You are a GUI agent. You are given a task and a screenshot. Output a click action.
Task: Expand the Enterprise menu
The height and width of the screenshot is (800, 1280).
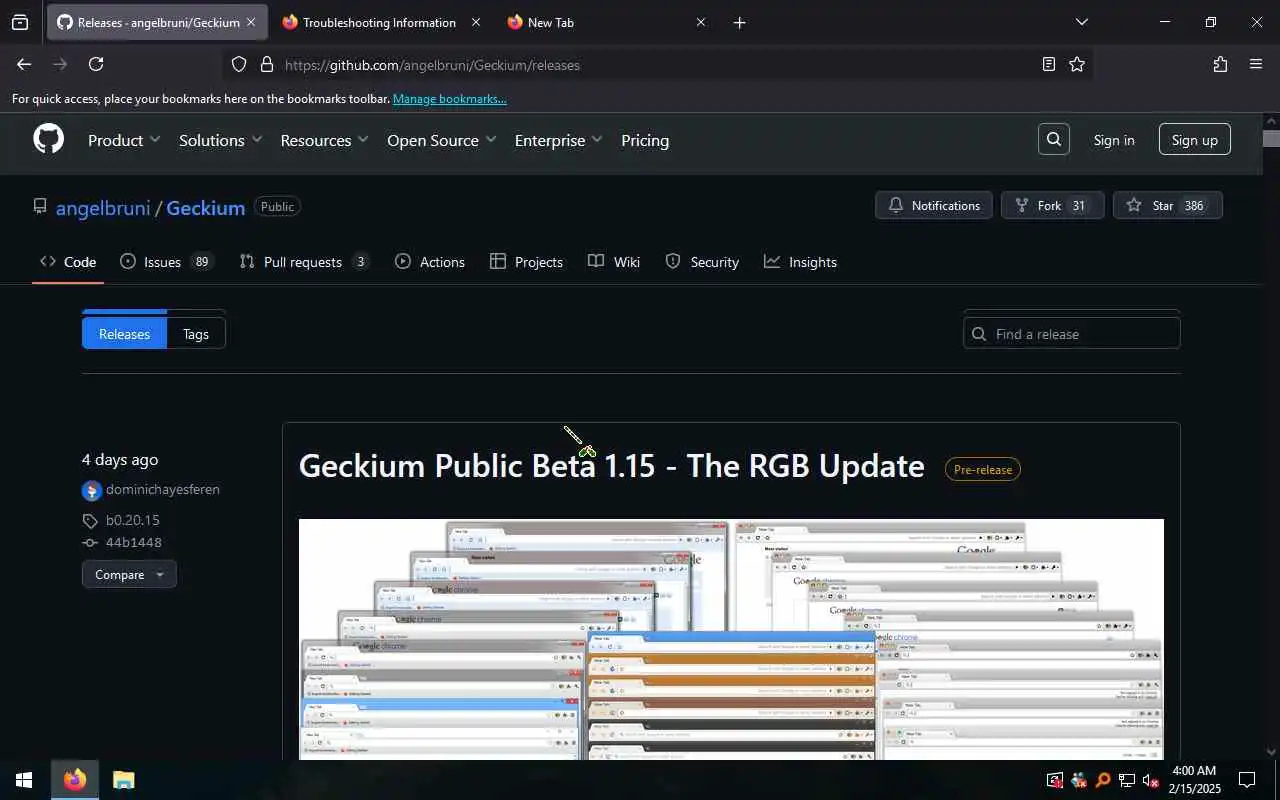pyautogui.click(x=558, y=140)
